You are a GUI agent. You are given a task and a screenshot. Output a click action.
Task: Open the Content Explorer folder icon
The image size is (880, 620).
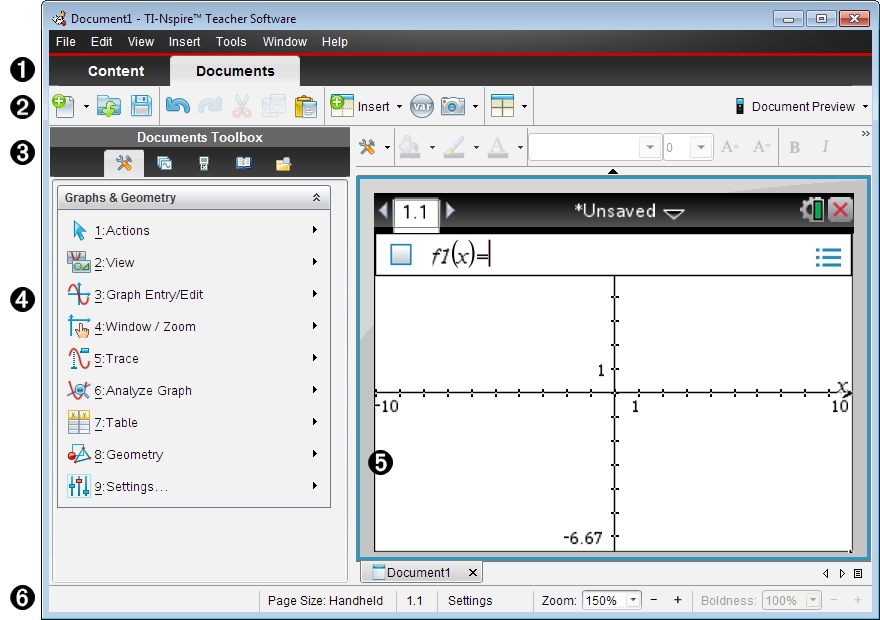(x=283, y=164)
